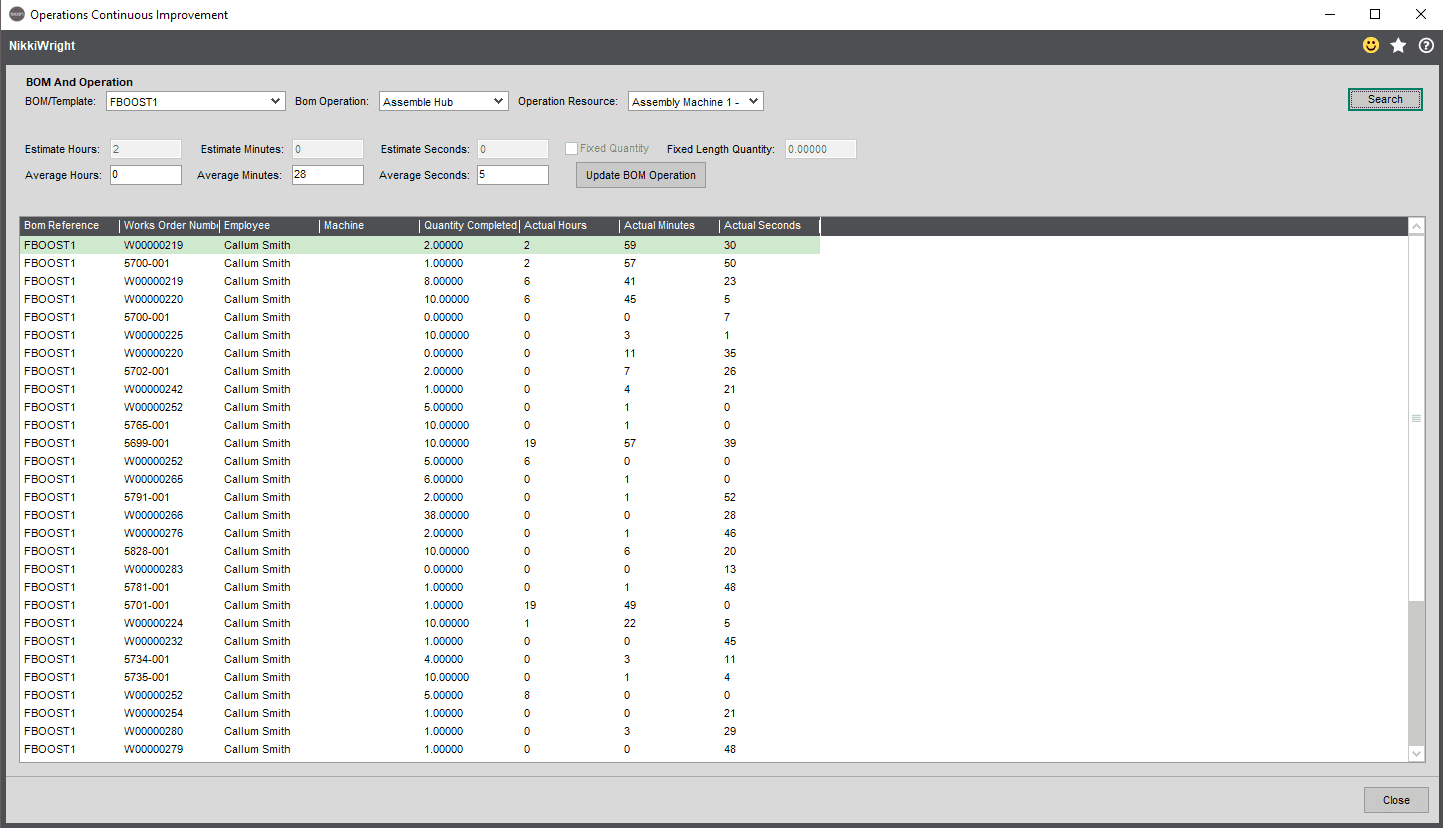Maximize the Operations Continuous Improvement window
1443x828 pixels.
pos(1375,15)
